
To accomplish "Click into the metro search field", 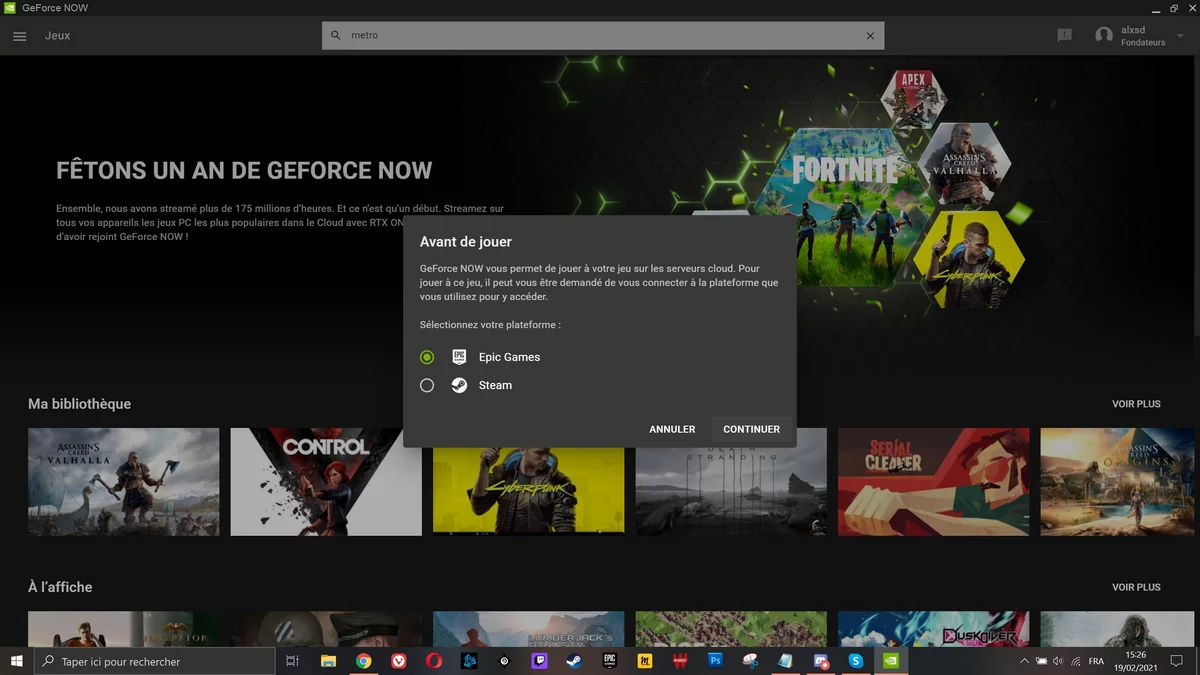I will coord(603,35).
